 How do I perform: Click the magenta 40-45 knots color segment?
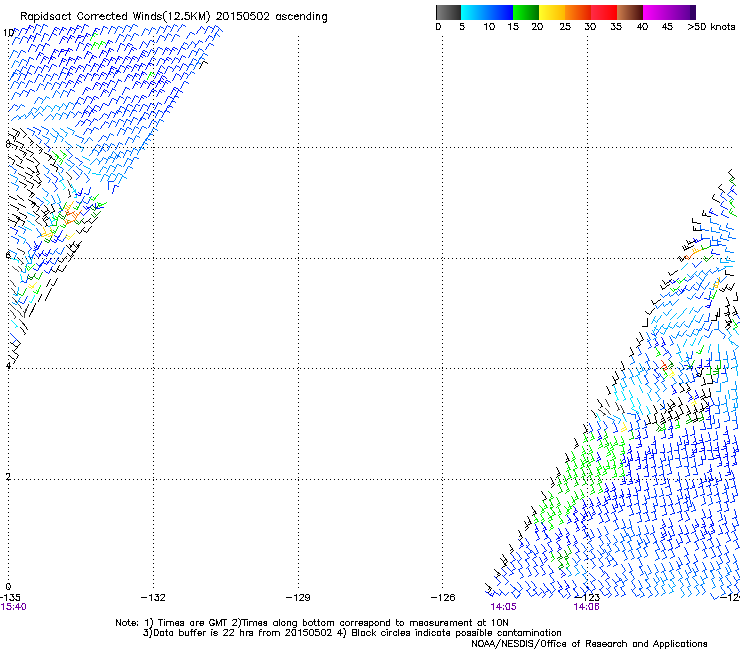tap(656, 12)
